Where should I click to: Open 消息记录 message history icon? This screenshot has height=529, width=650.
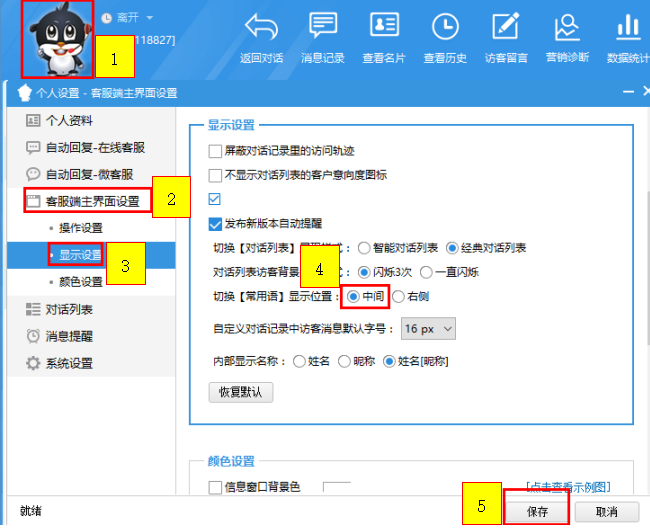pyautogui.click(x=323, y=27)
